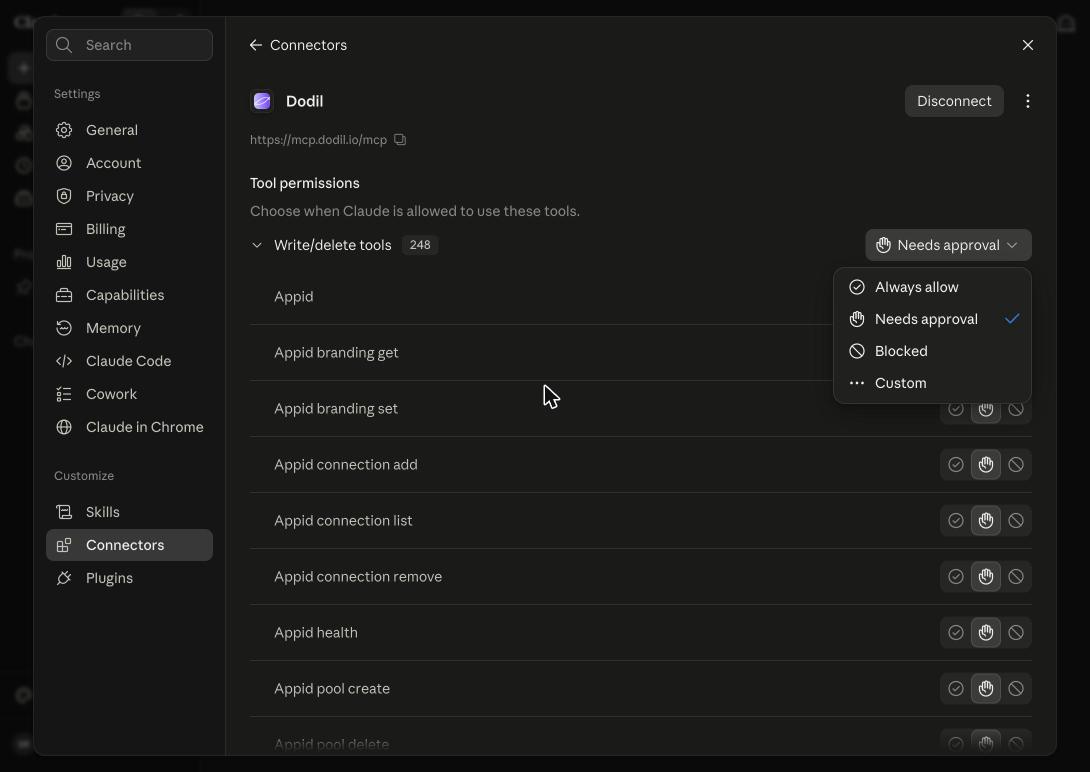Click the Capabilities briefcase icon
The height and width of the screenshot is (772, 1090).
pyautogui.click(x=64, y=295)
